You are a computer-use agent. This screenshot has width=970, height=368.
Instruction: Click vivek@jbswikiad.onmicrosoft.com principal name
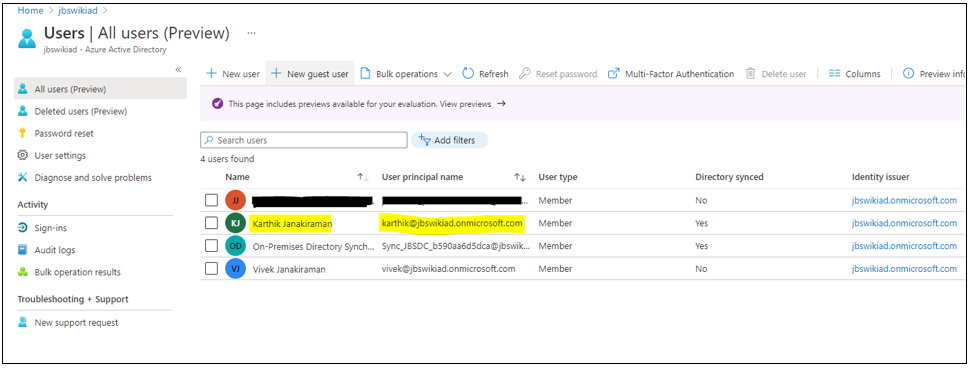(449, 269)
